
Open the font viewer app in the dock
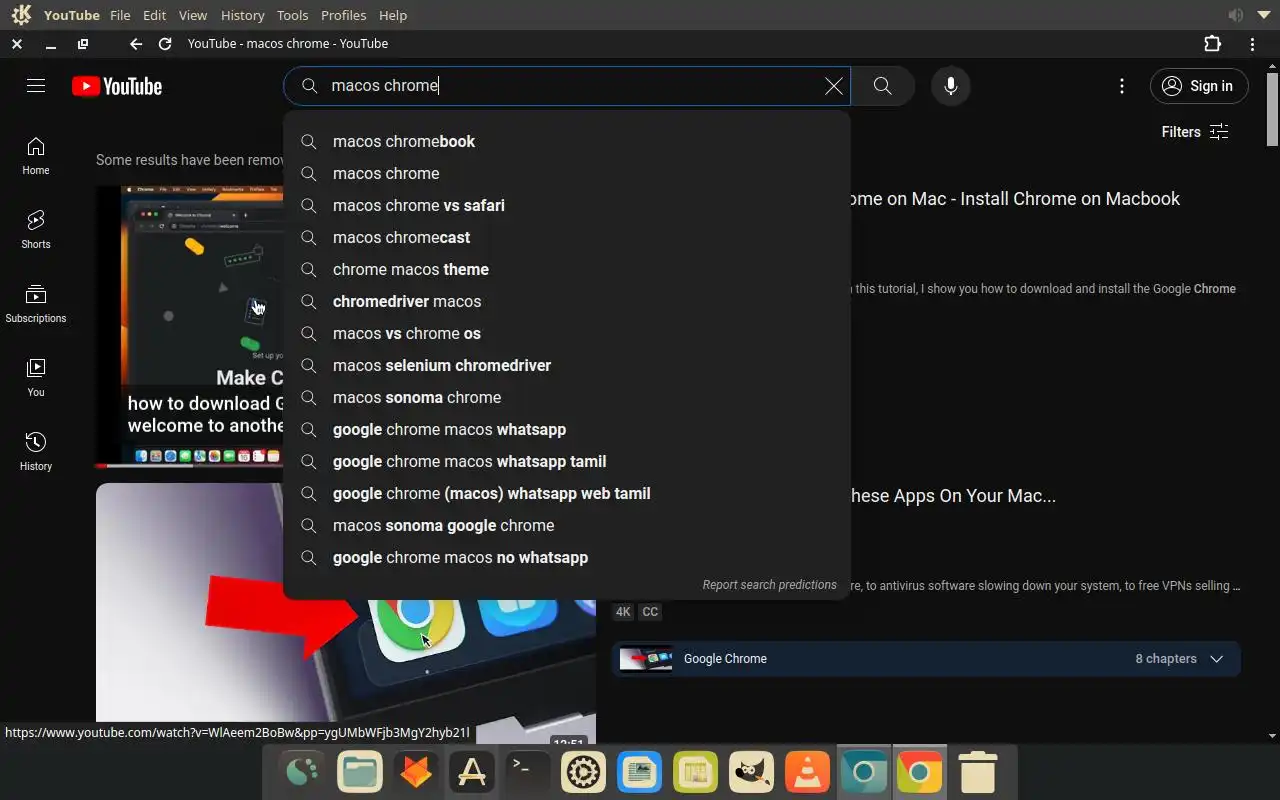pos(471,772)
